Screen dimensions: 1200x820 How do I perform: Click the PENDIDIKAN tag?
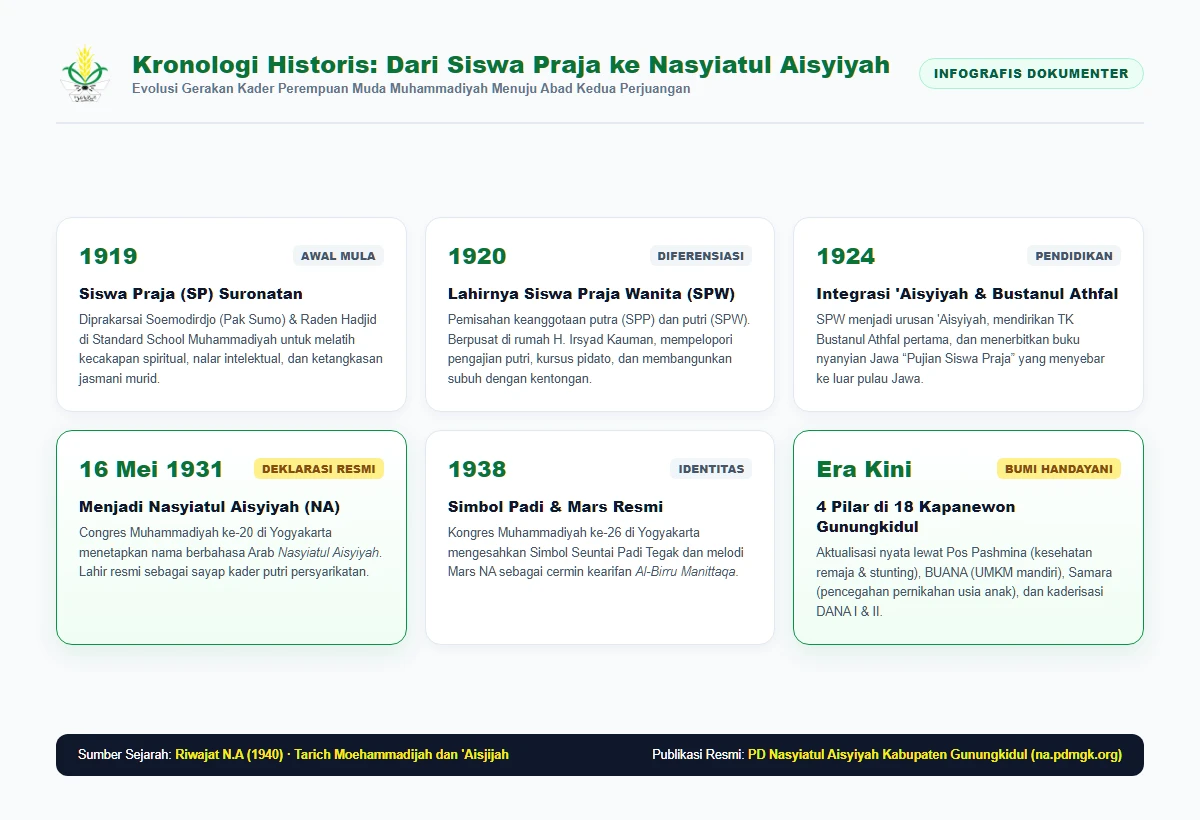1074,256
